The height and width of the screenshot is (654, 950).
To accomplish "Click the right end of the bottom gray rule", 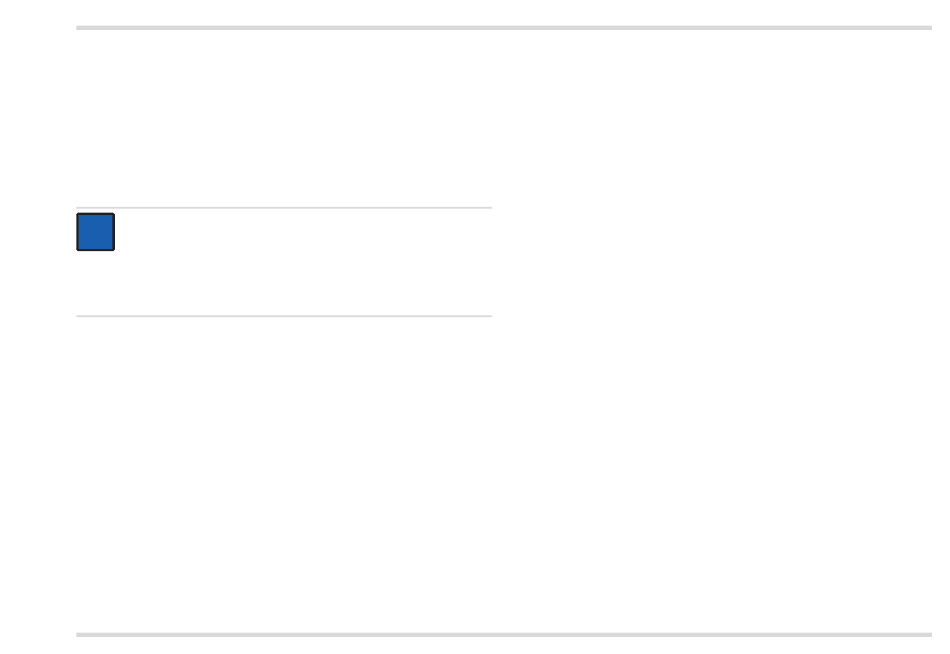I will (928, 635).
